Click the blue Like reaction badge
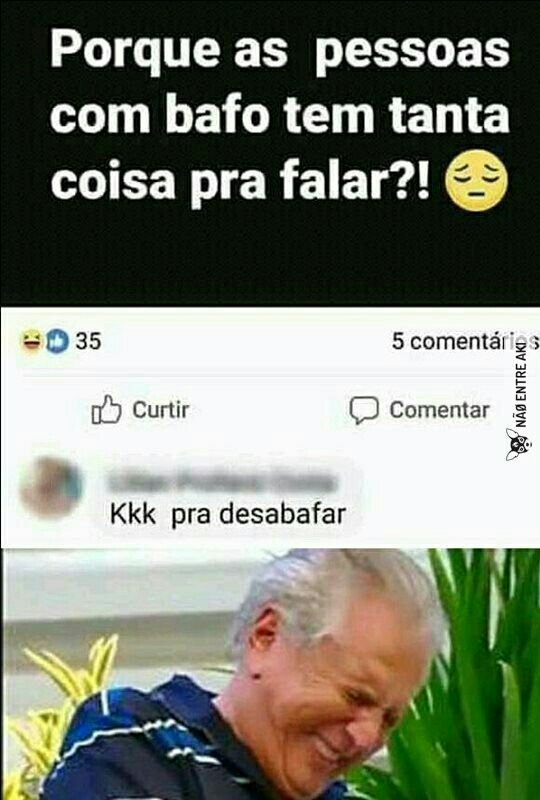 57,341
